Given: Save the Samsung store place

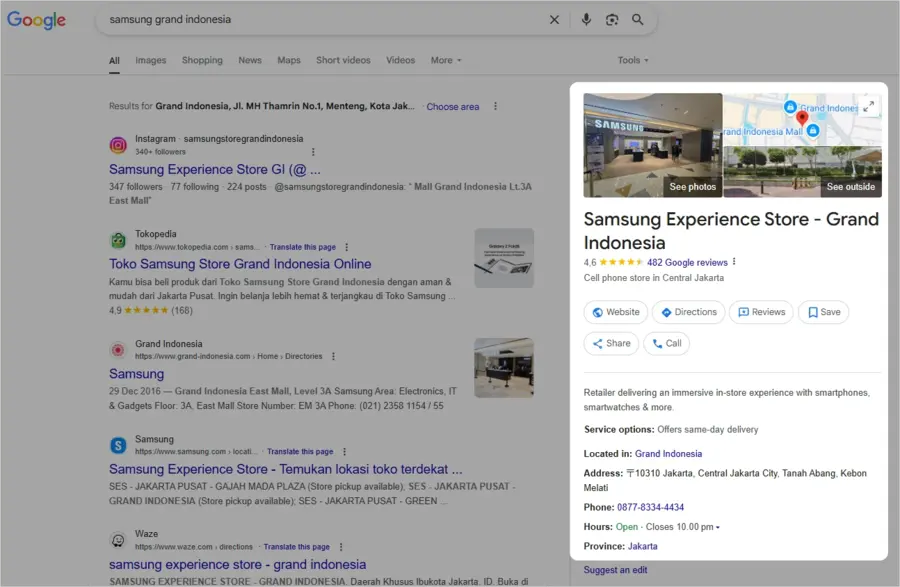Looking at the screenshot, I should pyautogui.click(x=824, y=312).
